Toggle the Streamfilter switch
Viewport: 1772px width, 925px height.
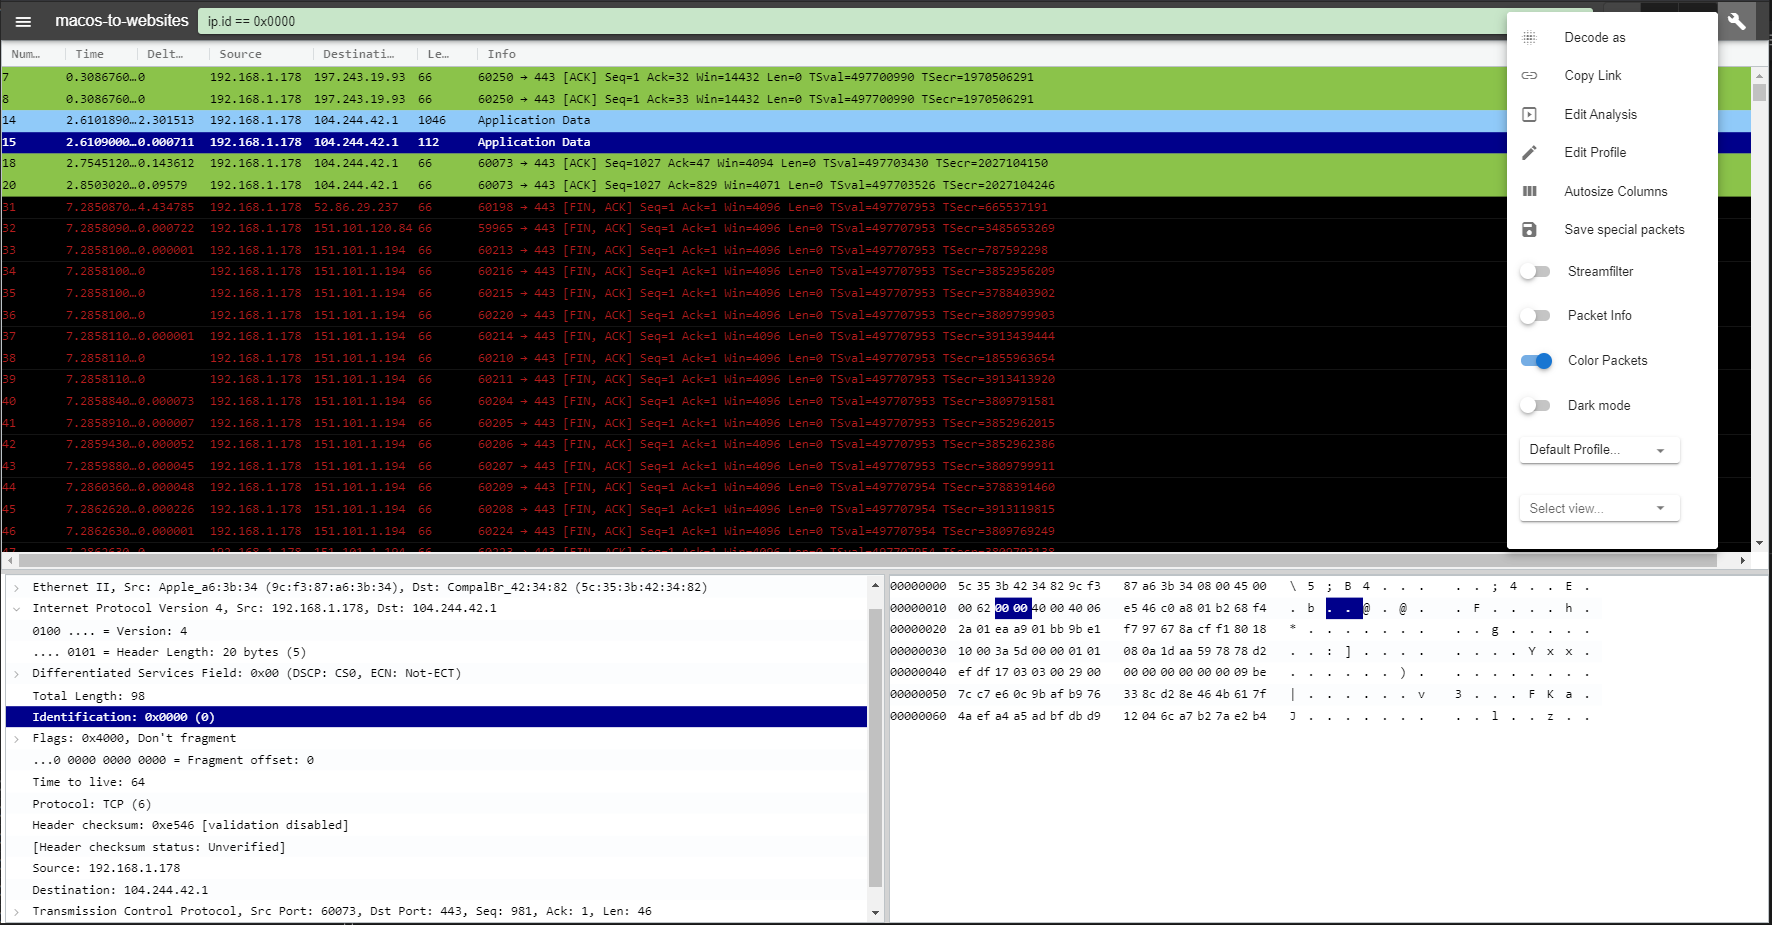pyautogui.click(x=1535, y=272)
